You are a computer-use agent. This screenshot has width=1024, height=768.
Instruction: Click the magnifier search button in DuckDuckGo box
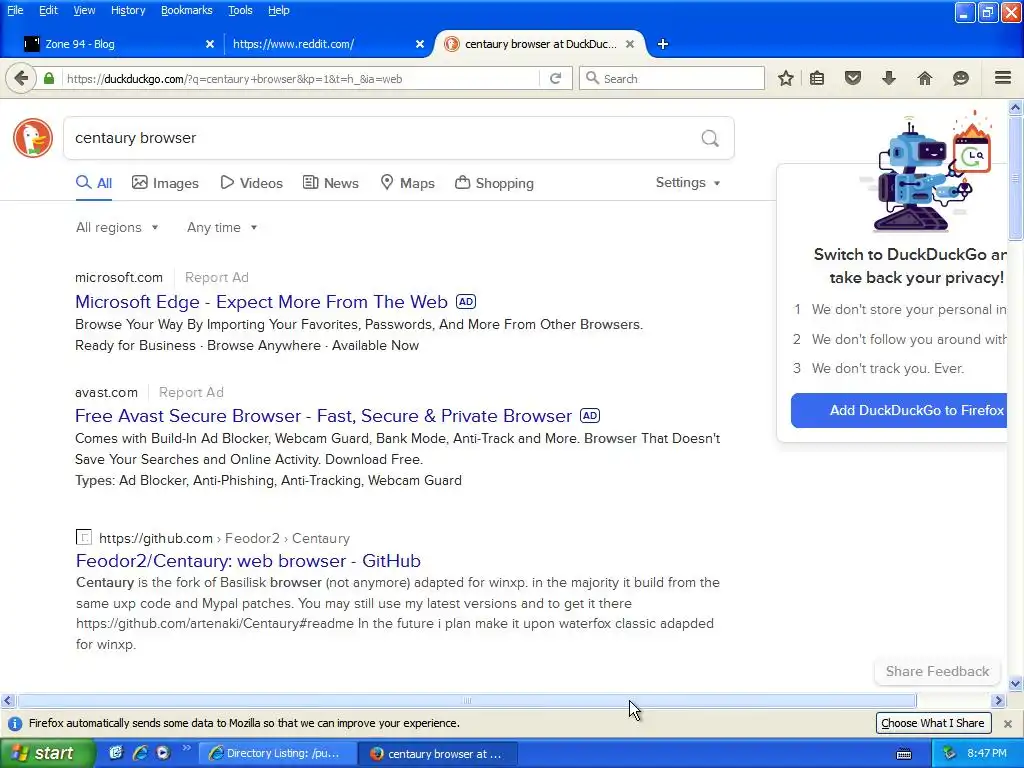click(x=710, y=138)
